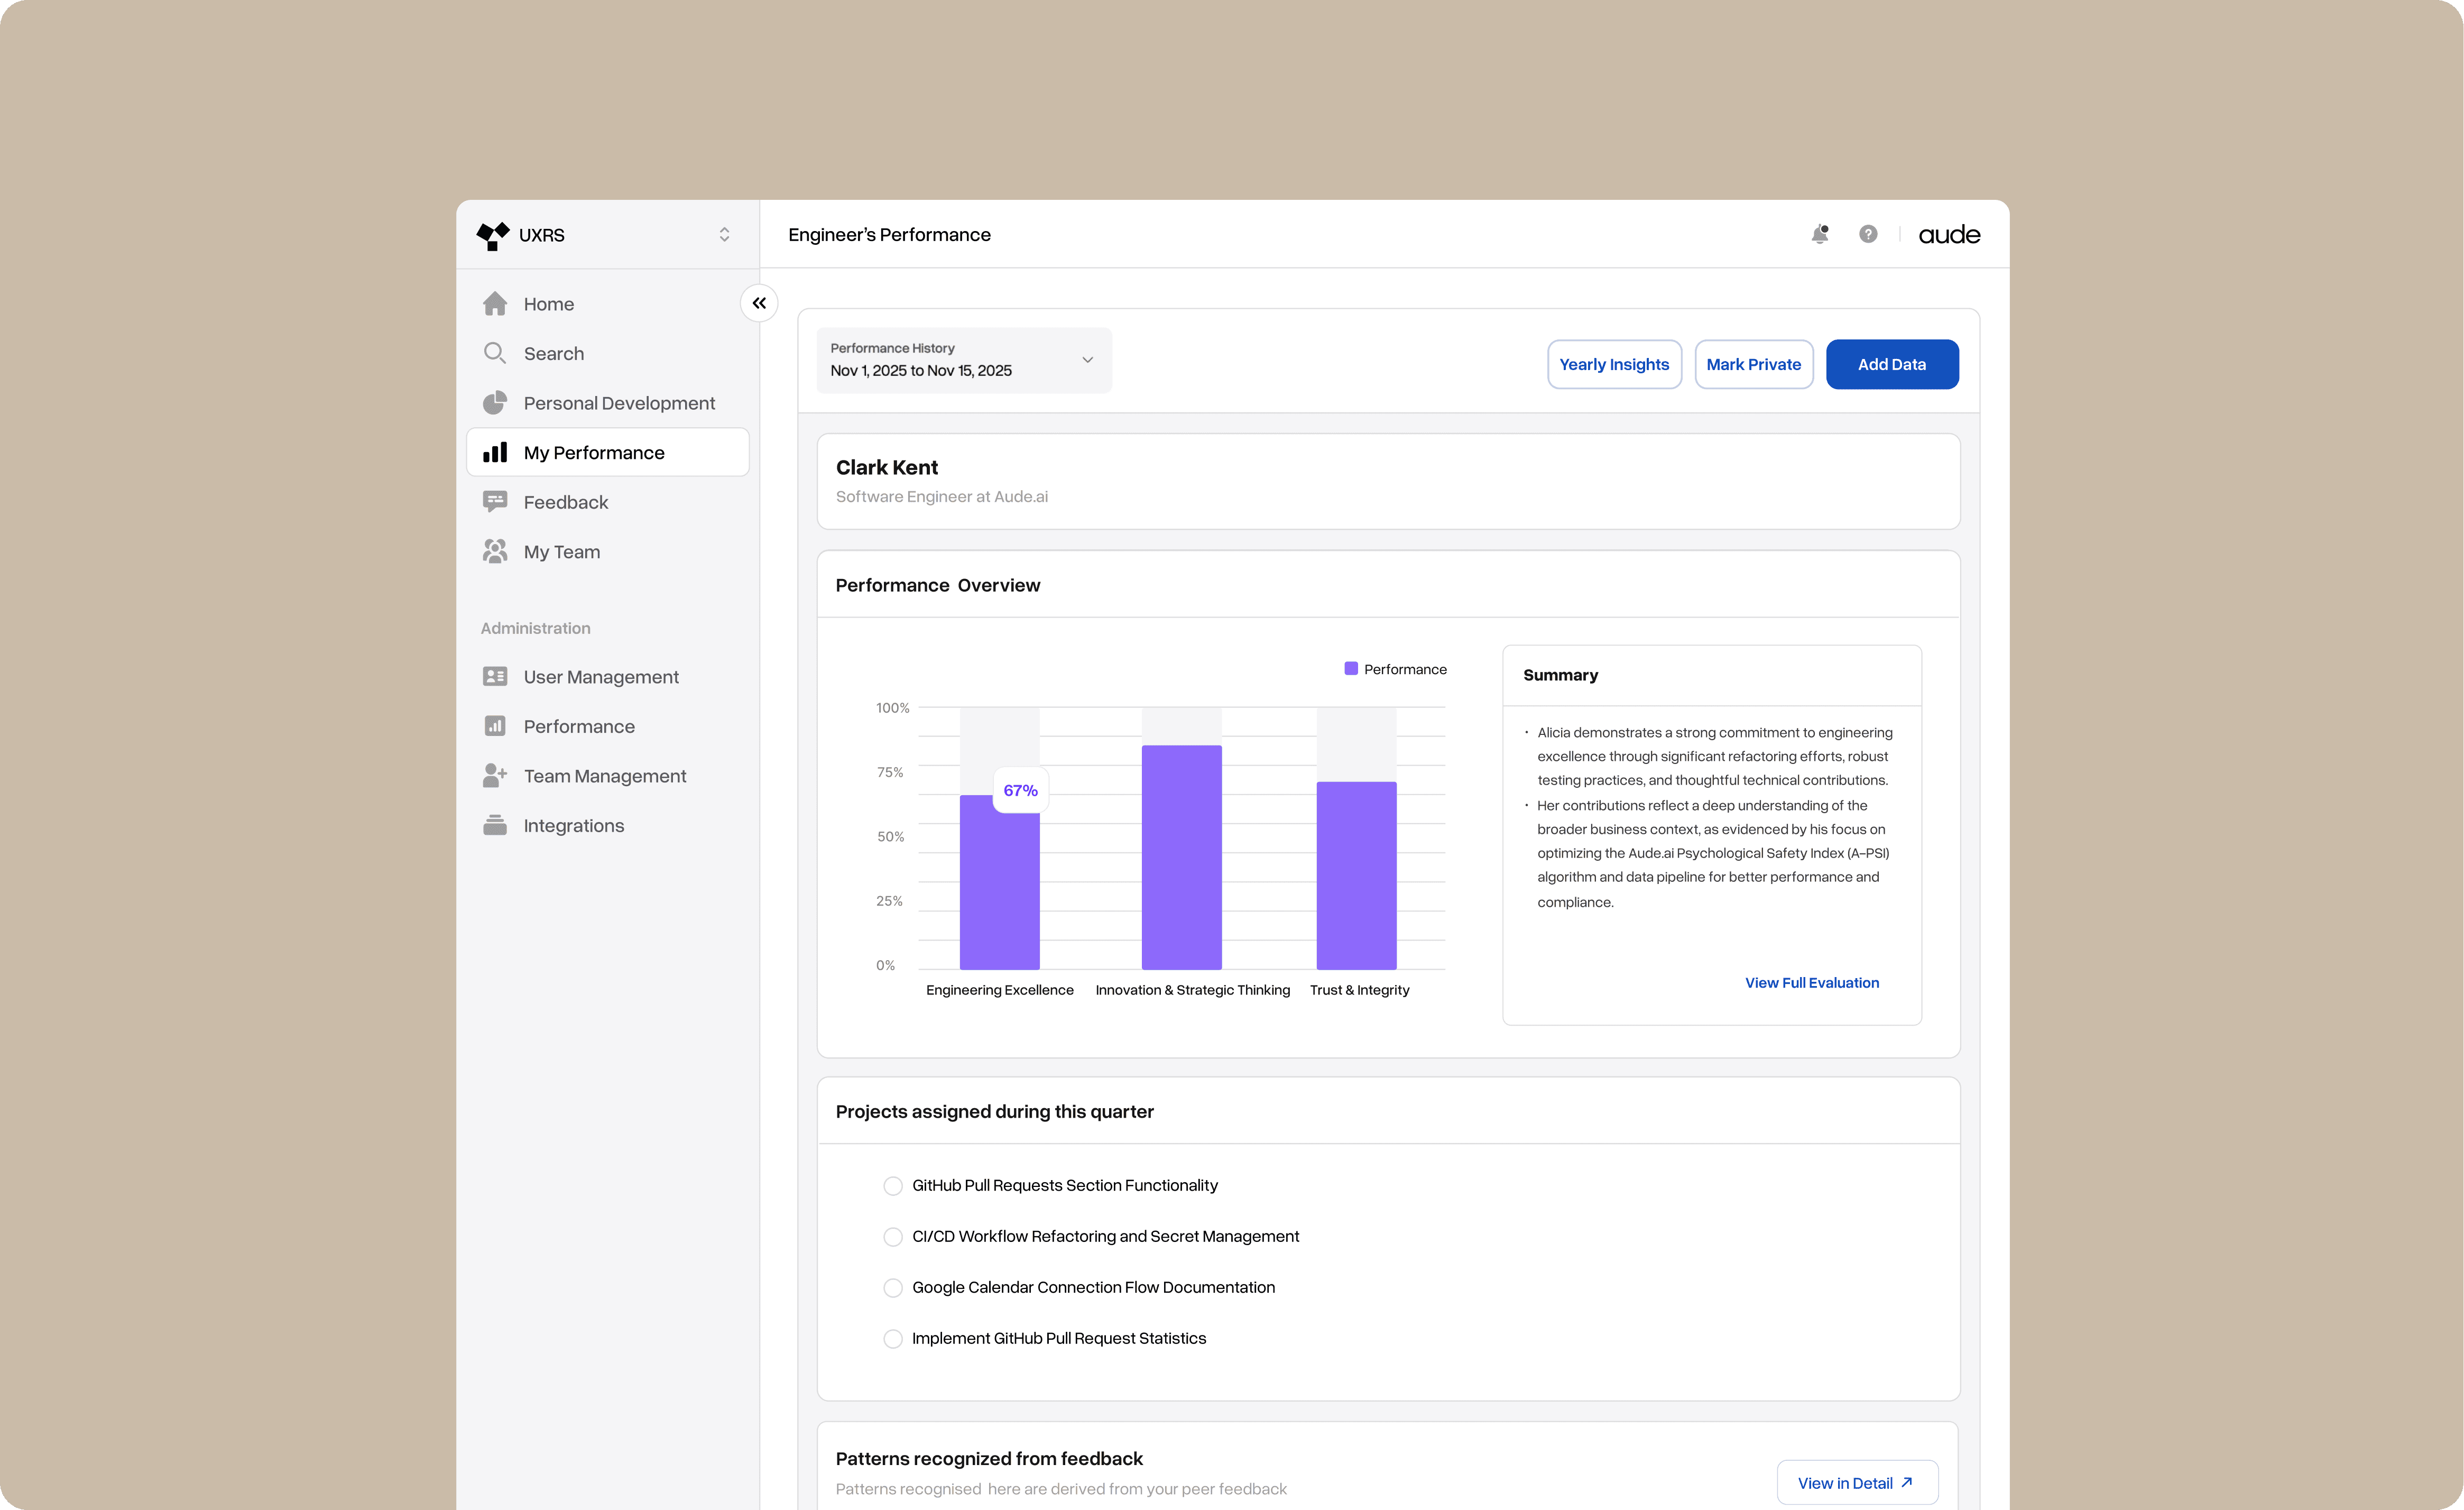
Task: Click the Feedback chat bubble icon
Action: [495, 502]
